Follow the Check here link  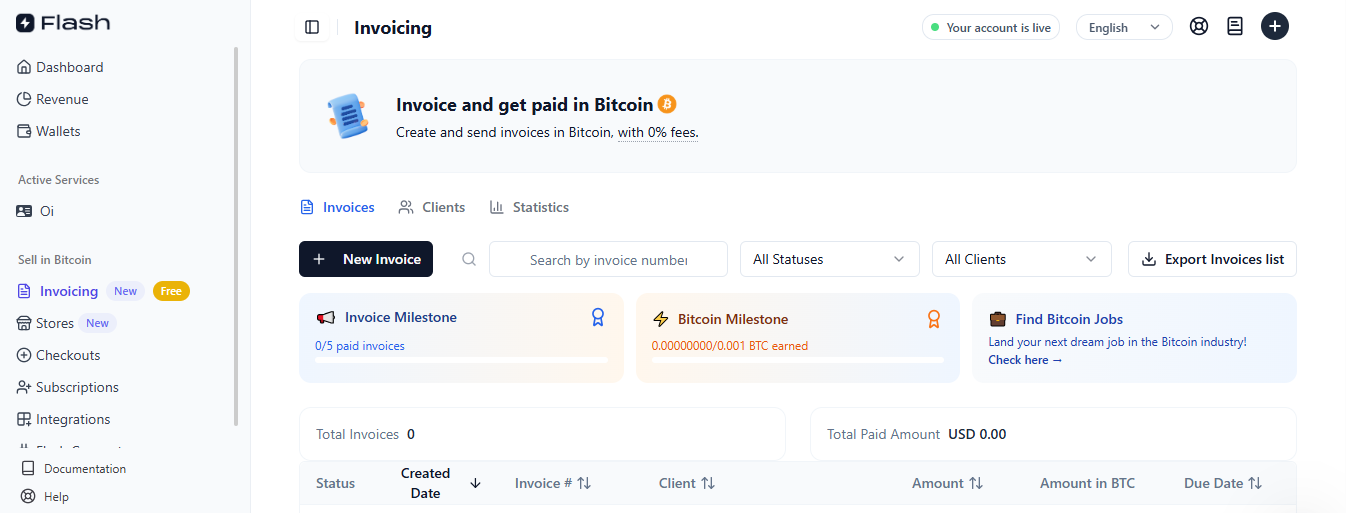point(1025,360)
